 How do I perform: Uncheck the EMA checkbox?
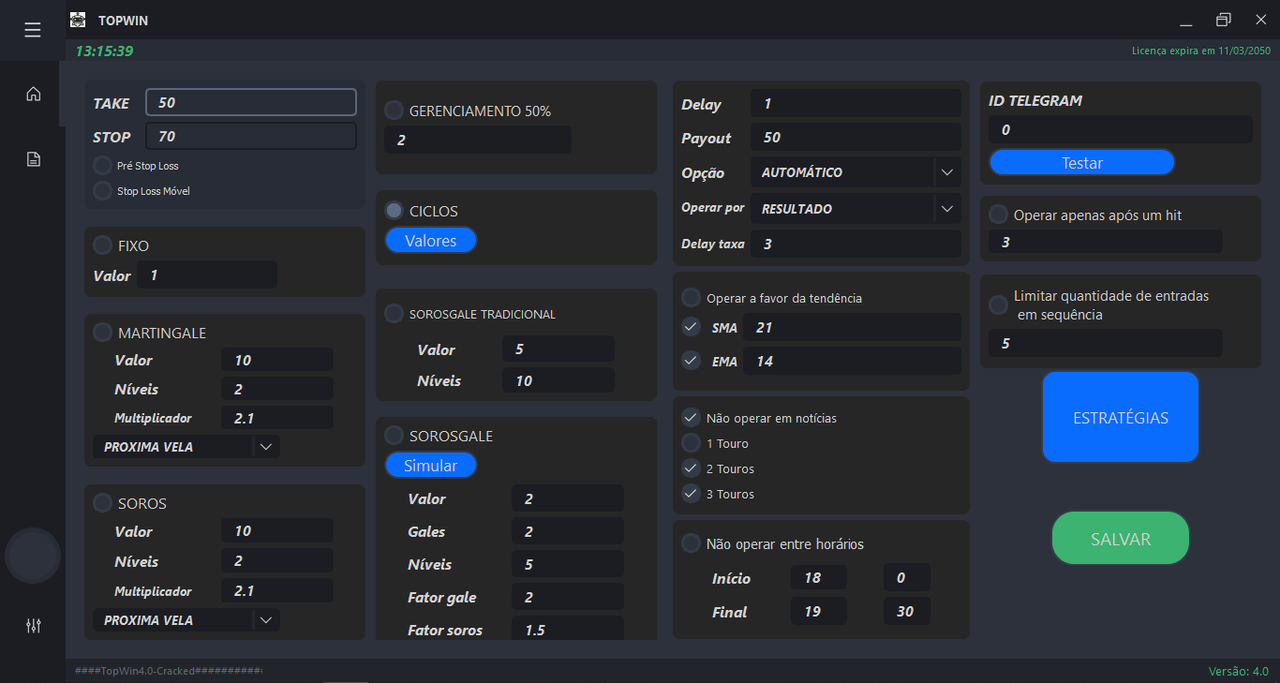(691, 361)
